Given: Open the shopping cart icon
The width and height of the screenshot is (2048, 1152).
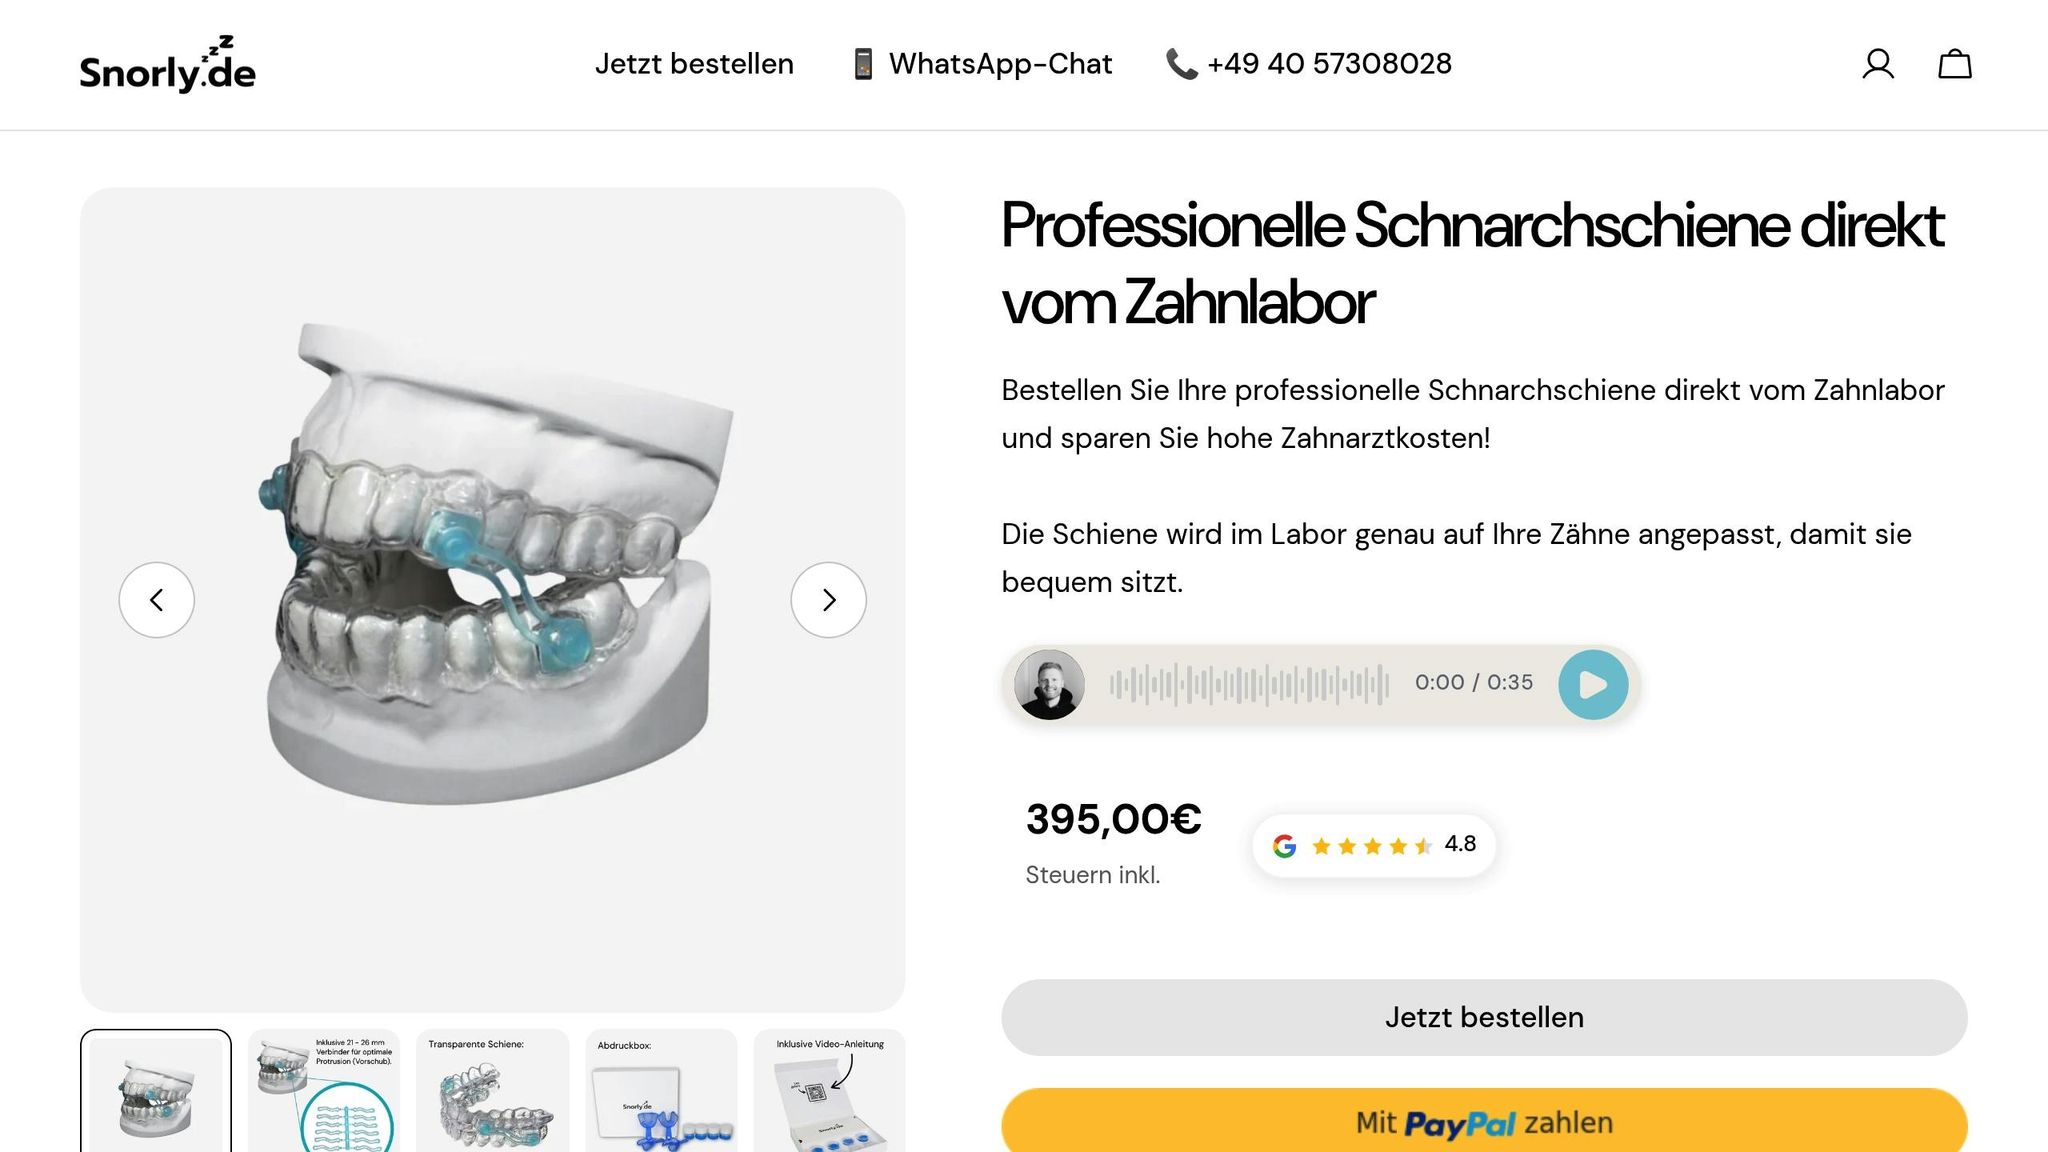Looking at the screenshot, I should (1954, 65).
